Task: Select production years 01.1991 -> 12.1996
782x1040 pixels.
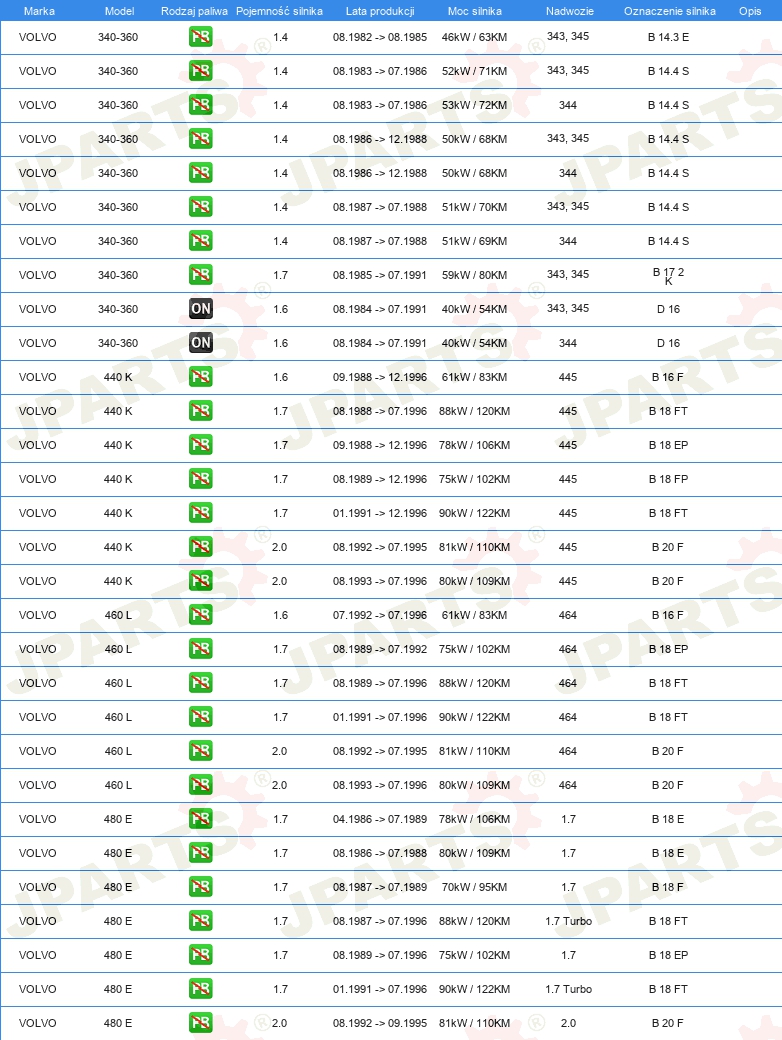Action: [x=380, y=513]
